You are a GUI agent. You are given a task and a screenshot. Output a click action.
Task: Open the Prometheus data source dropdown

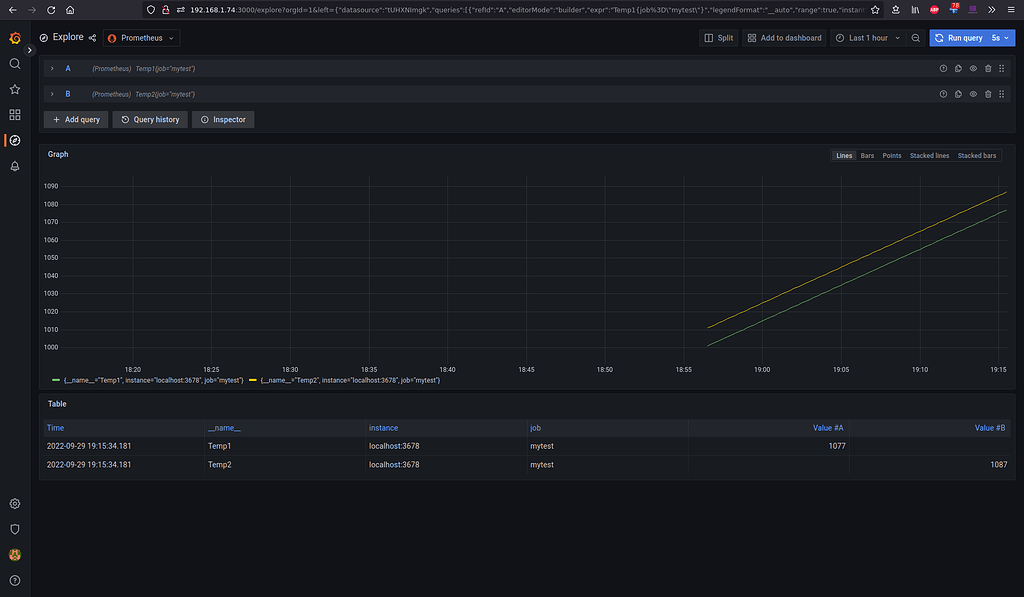140,38
